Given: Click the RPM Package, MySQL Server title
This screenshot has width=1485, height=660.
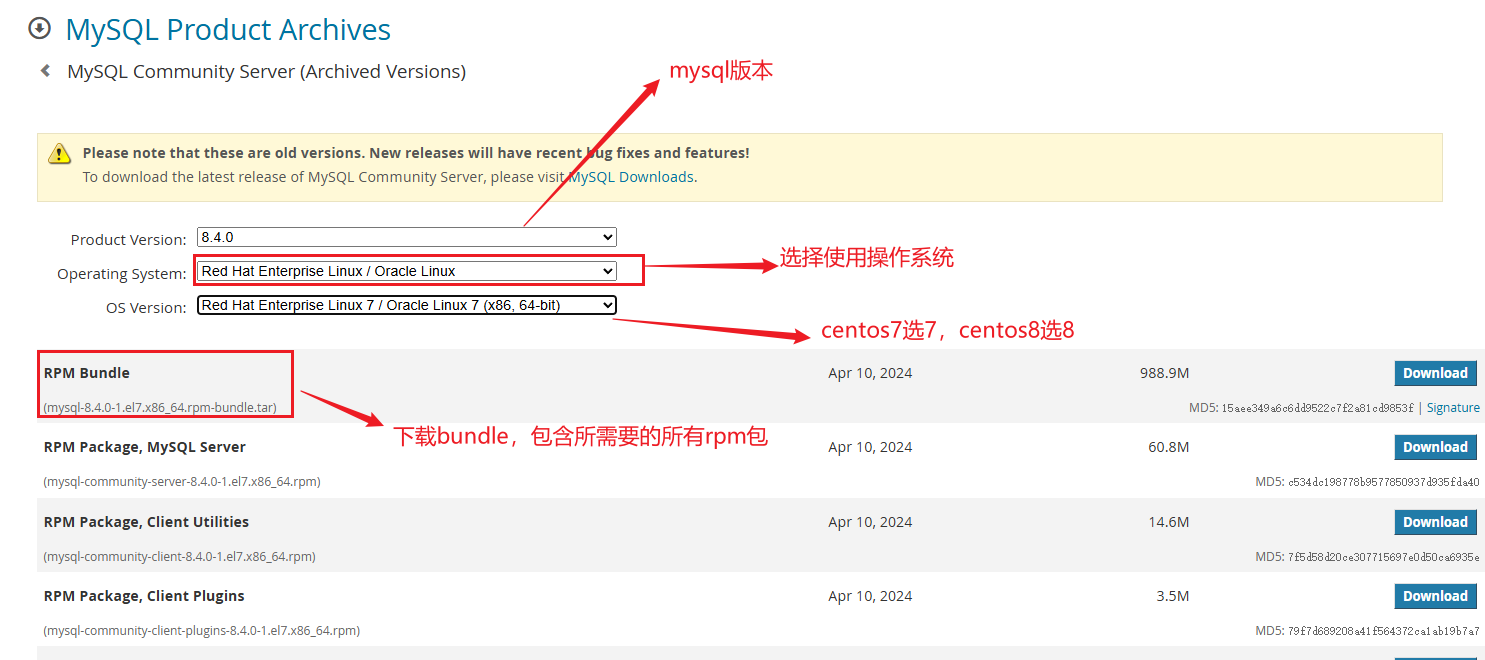Looking at the screenshot, I should pos(145,447).
